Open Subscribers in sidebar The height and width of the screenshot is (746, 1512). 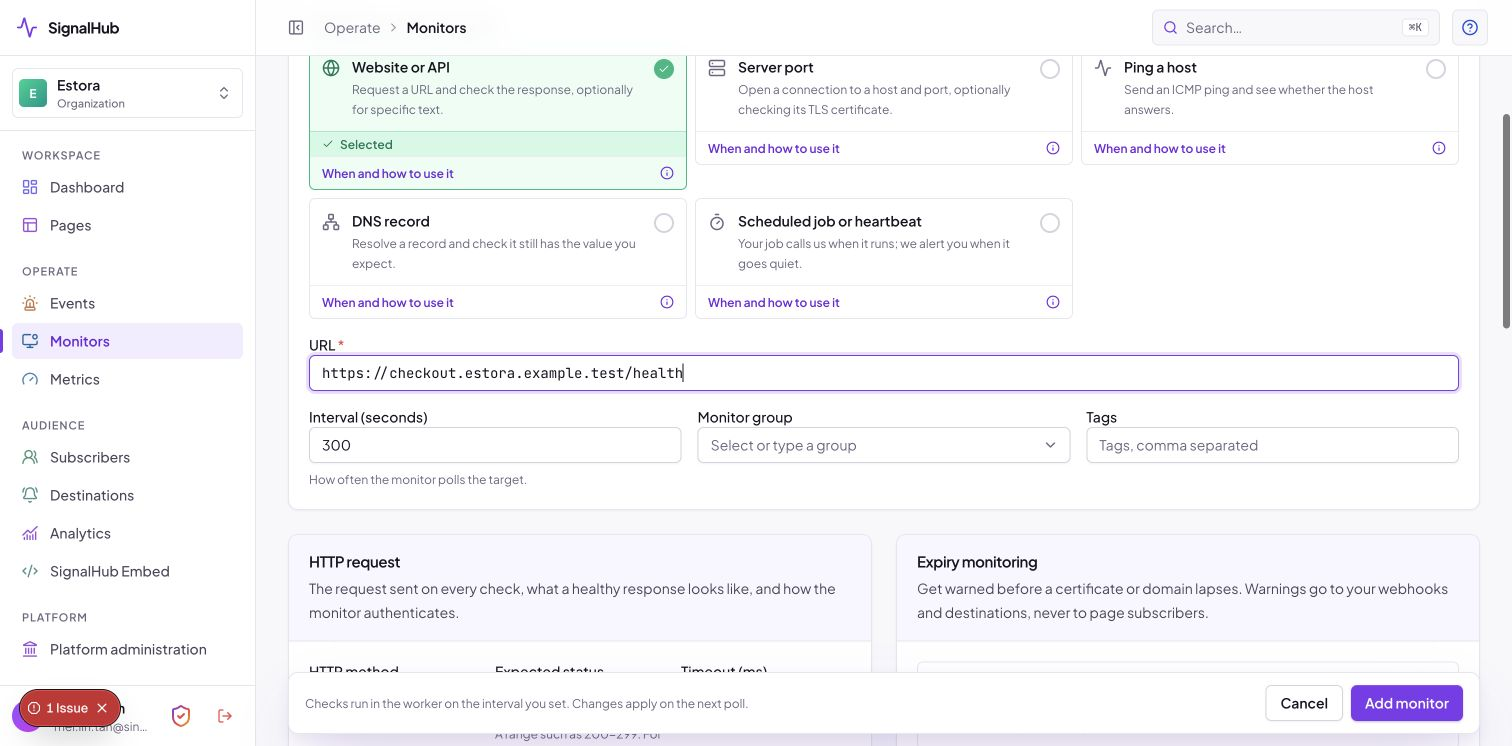(x=127, y=457)
